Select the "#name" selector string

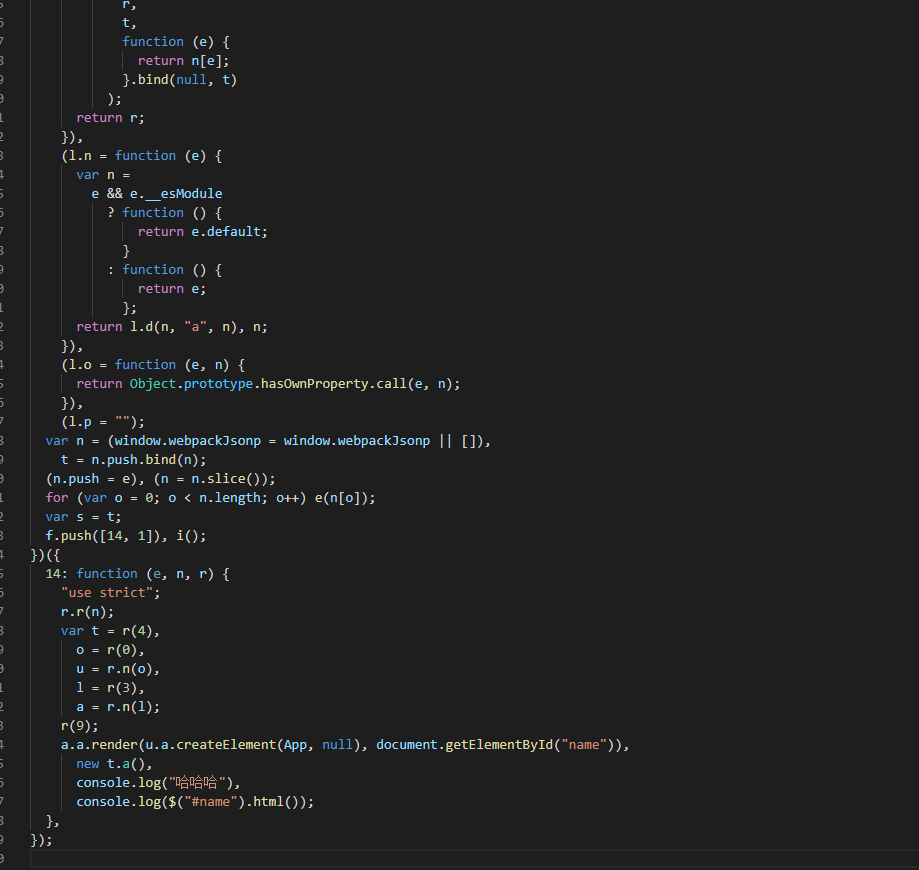(x=211, y=801)
